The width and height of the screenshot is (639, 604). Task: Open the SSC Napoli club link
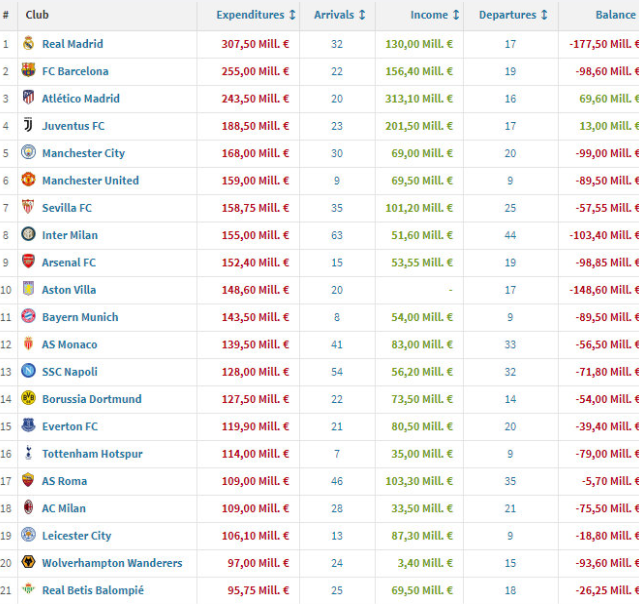(x=70, y=371)
